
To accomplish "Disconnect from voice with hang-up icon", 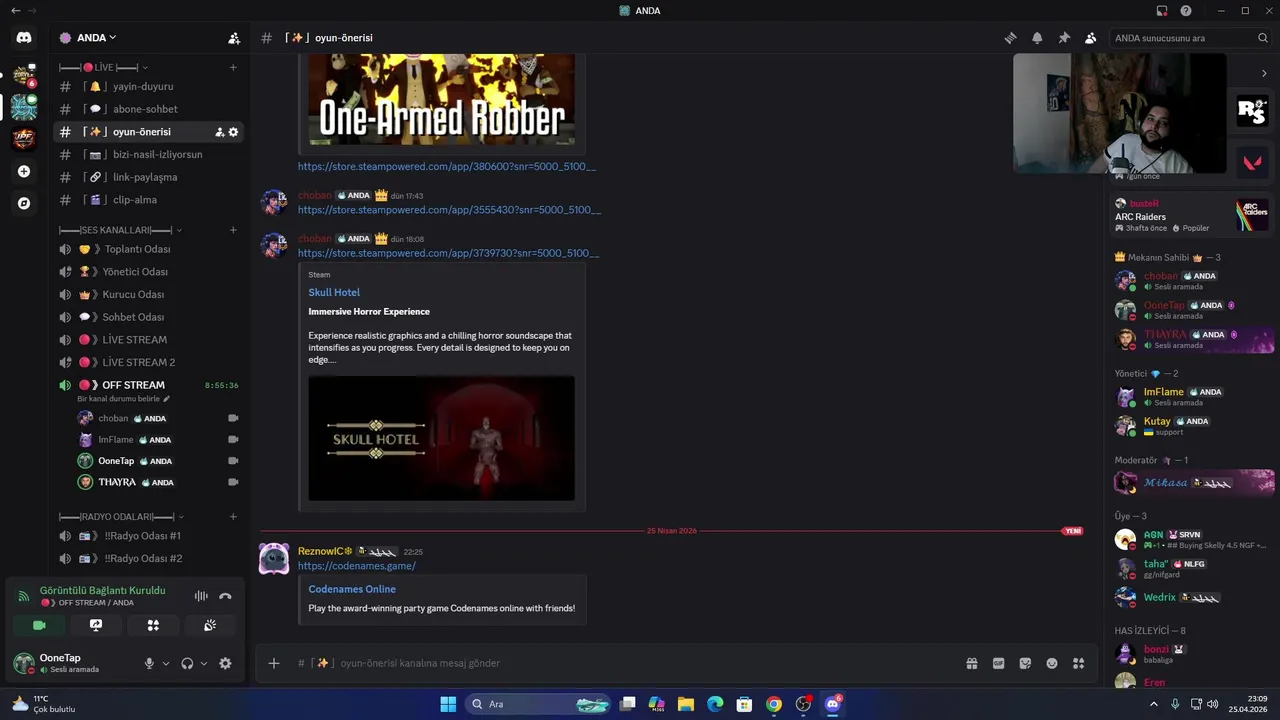I will pyautogui.click(x=225, y=596).
